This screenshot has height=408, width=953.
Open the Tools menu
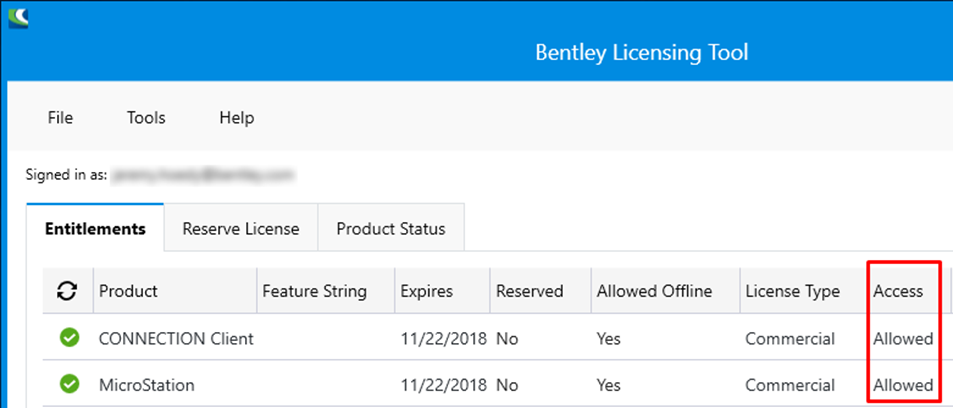click(146, 118)
